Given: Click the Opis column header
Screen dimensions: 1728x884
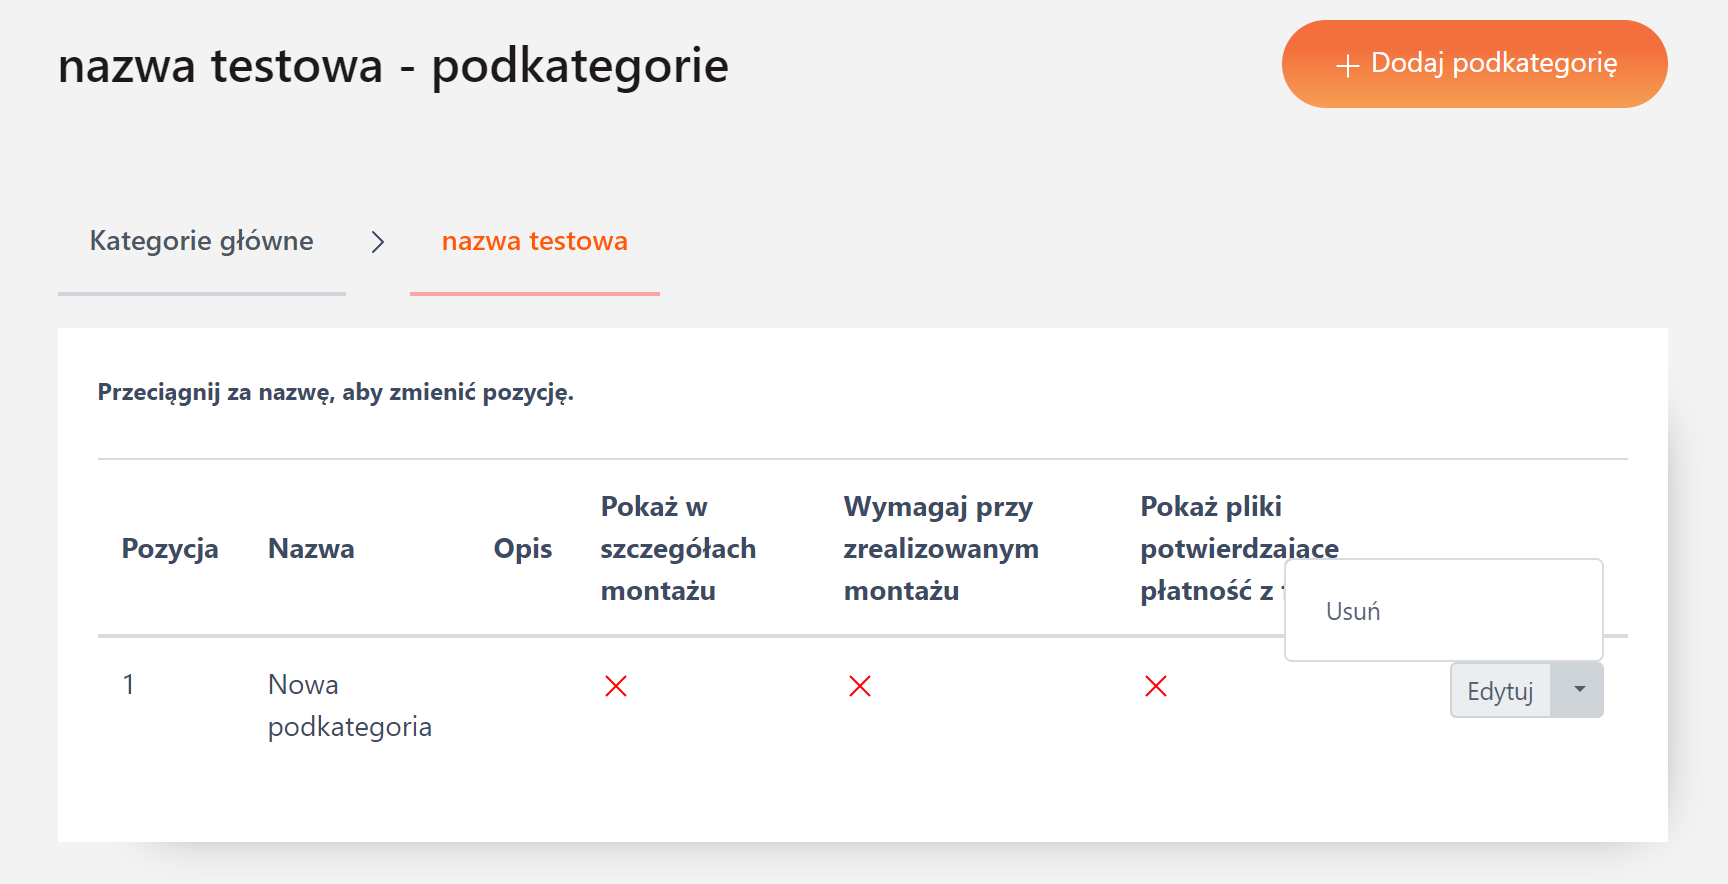Looking at the screenshot, I should pos(523,548).
